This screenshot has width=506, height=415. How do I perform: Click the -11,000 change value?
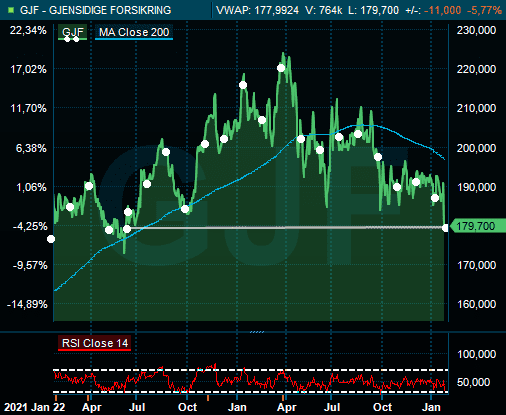(443, 10)
